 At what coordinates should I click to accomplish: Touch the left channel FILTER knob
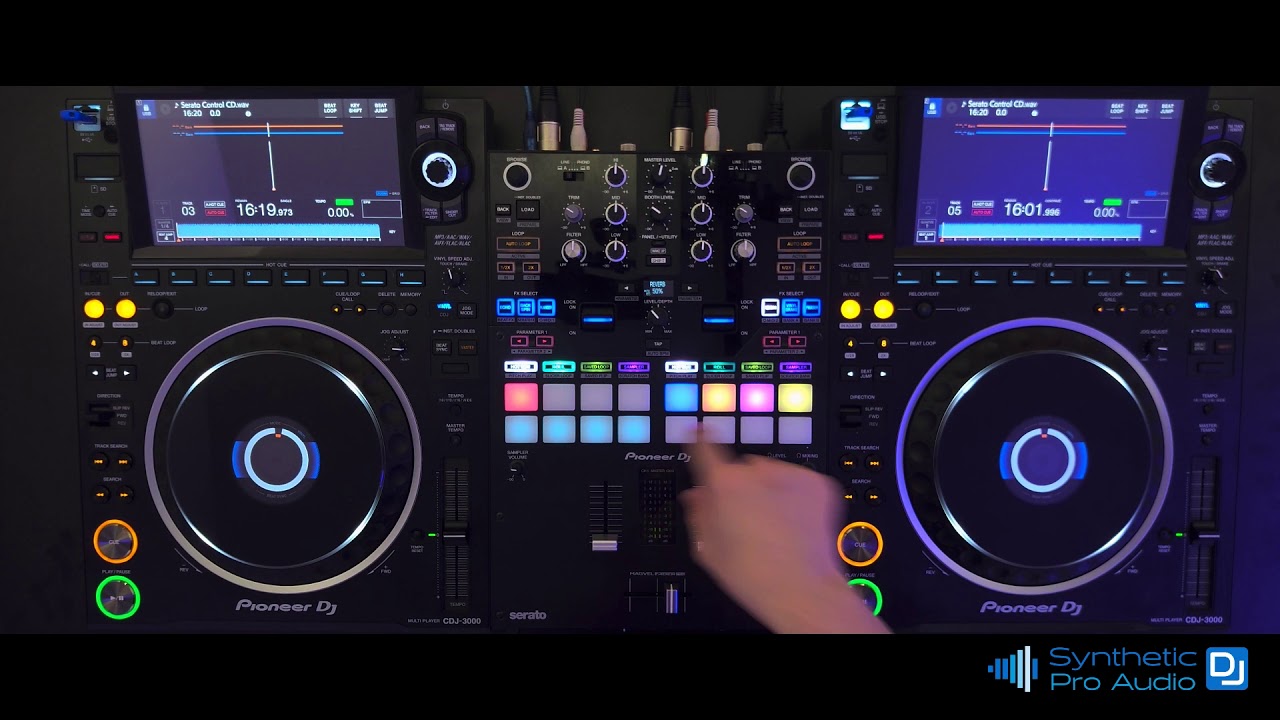coord(573,250)
